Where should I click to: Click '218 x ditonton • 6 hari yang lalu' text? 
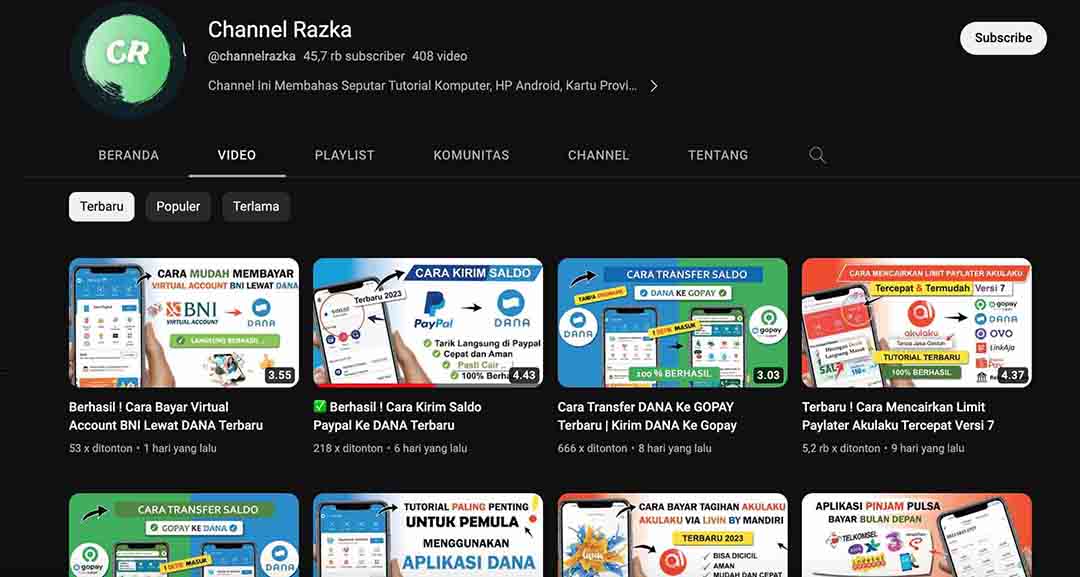click(390, 448)
